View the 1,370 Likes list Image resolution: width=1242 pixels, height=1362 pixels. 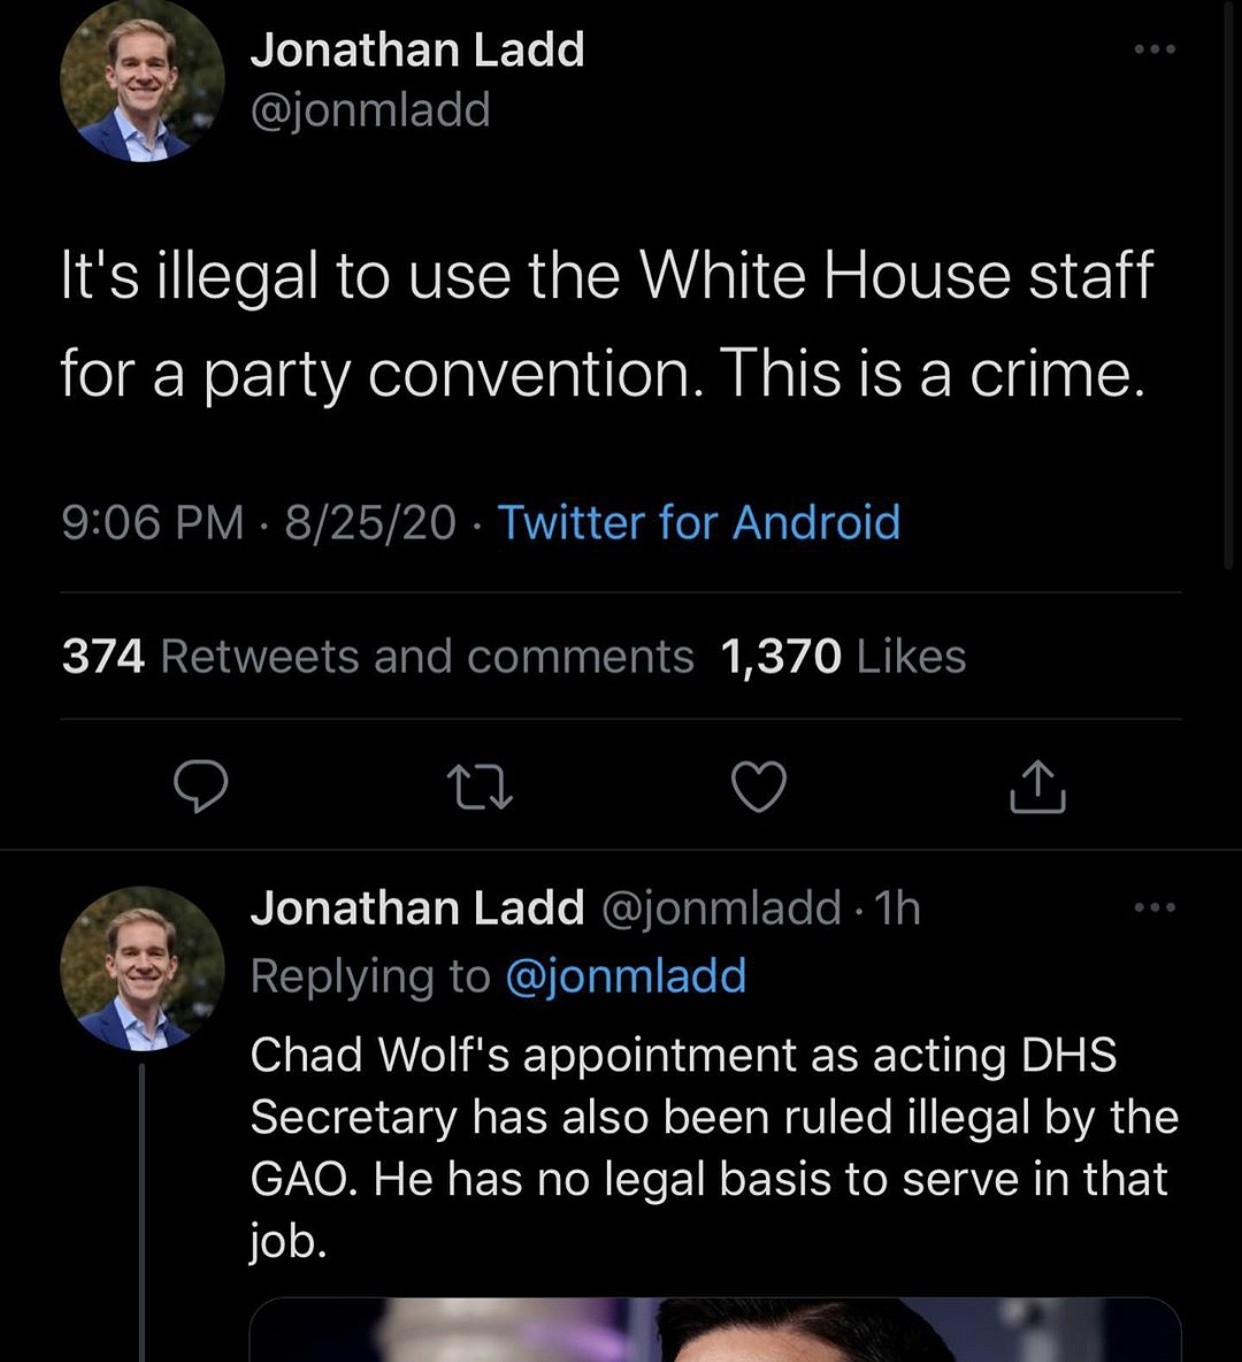click(x=842, y=656)
